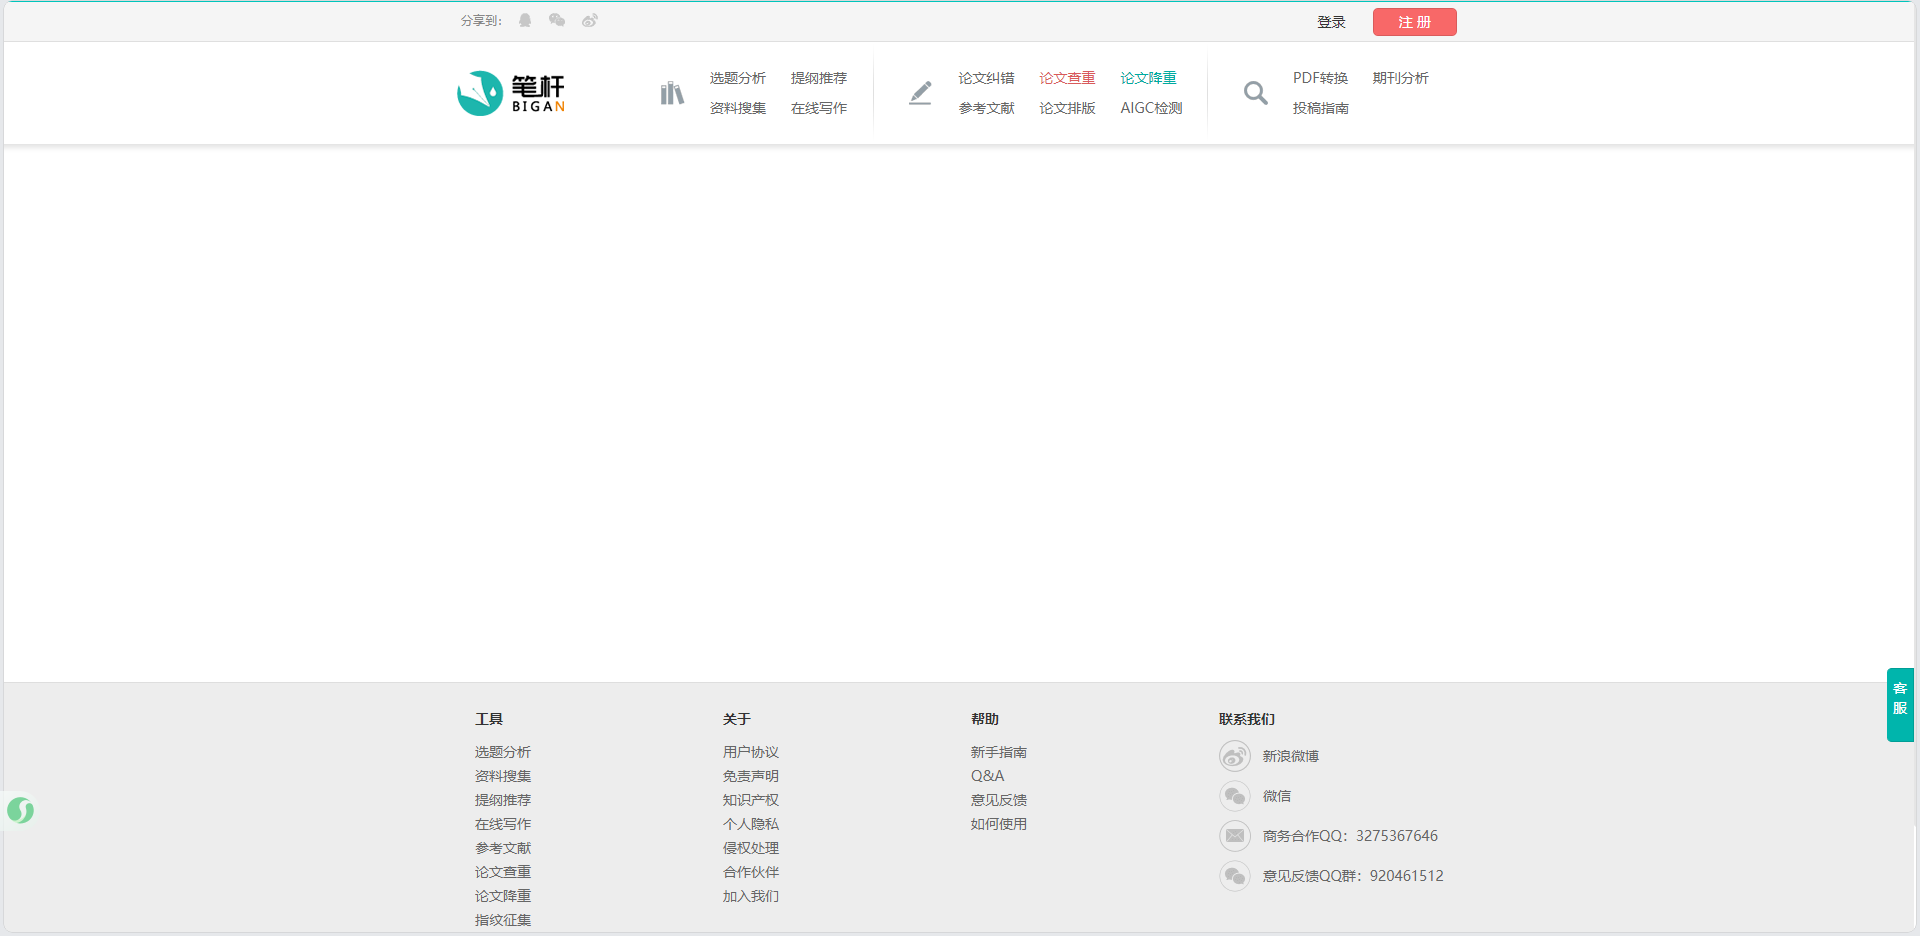
Task: Open the 用户协议 footer link
Action: click(750, 752)
